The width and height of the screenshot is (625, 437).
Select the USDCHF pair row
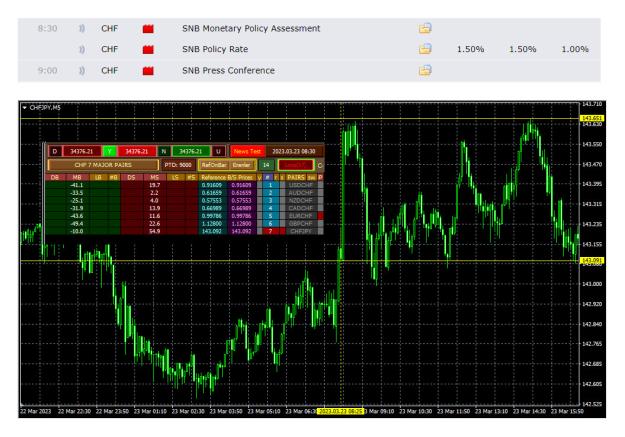(301, 185)
